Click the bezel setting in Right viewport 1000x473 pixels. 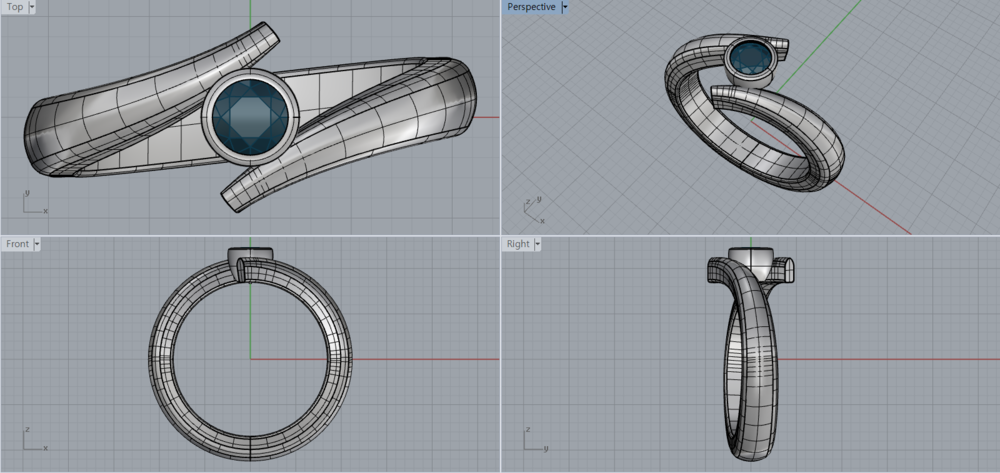tap(750, 254)
